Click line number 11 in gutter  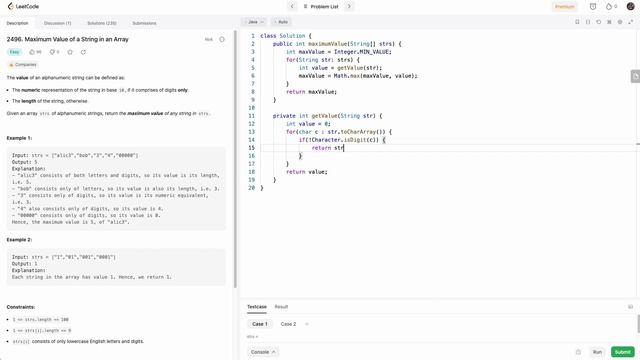click(251, 116)
